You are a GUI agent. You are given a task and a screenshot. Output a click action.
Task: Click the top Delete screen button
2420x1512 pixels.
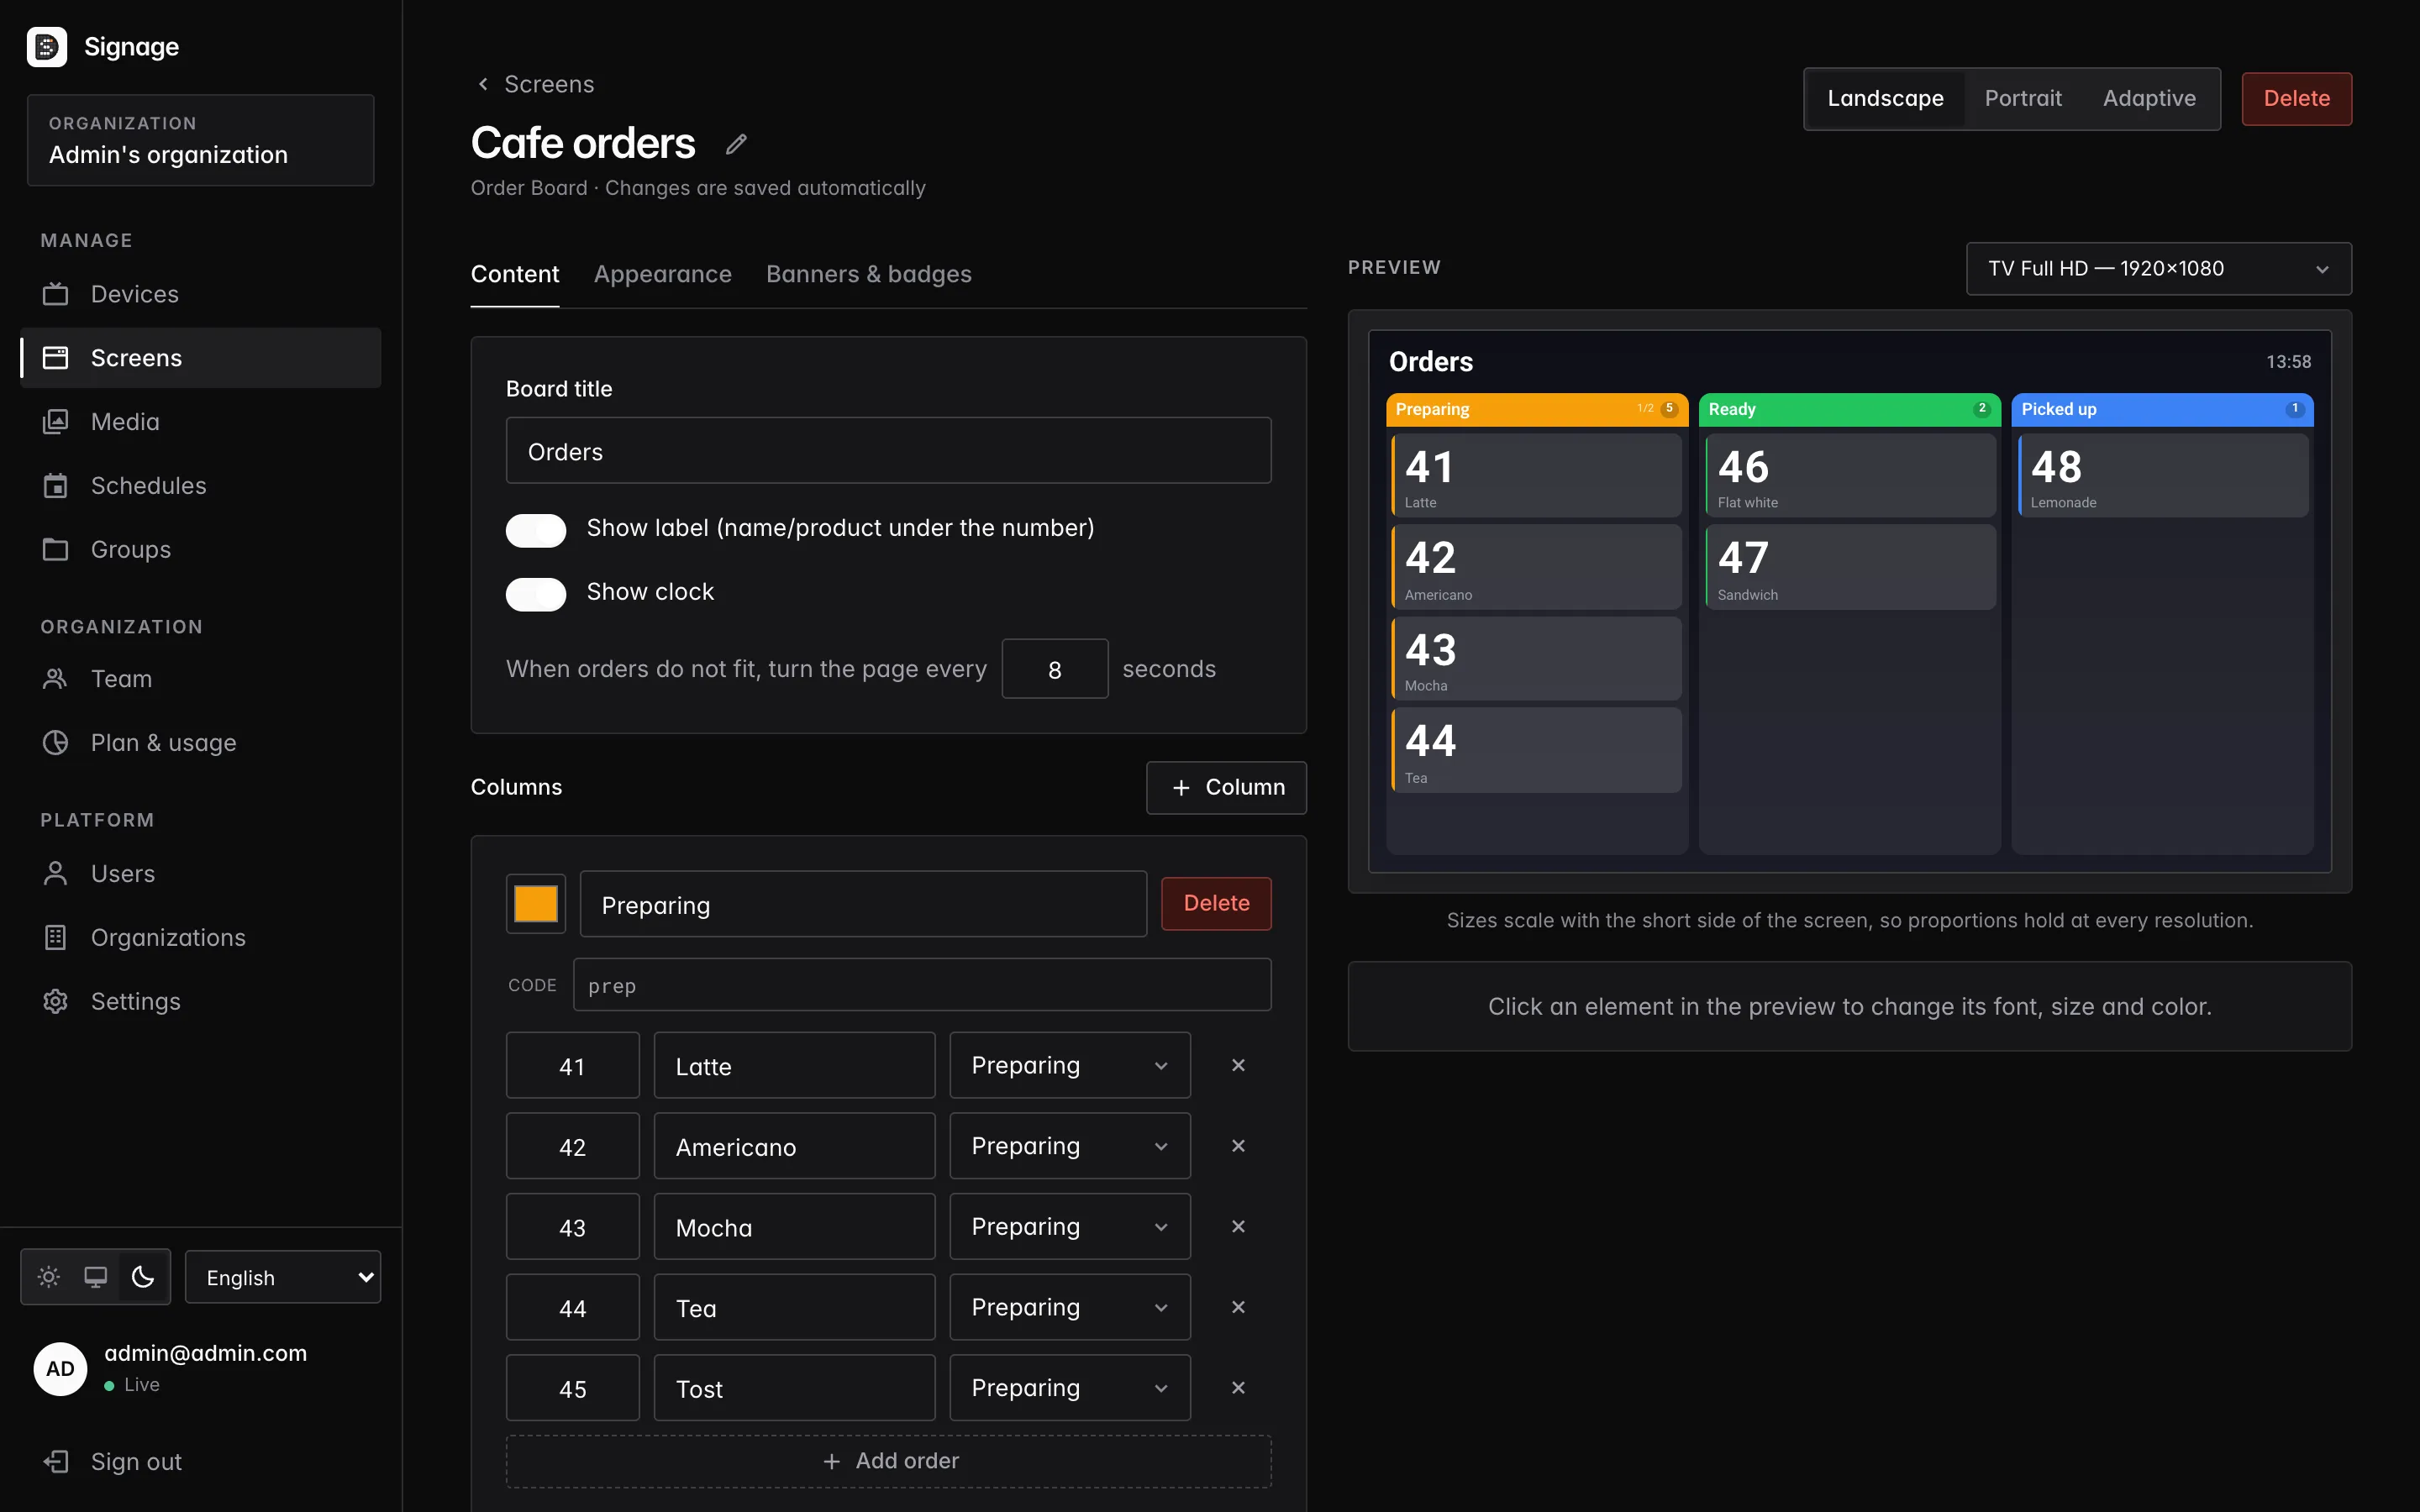click(x=2296, y=99)
